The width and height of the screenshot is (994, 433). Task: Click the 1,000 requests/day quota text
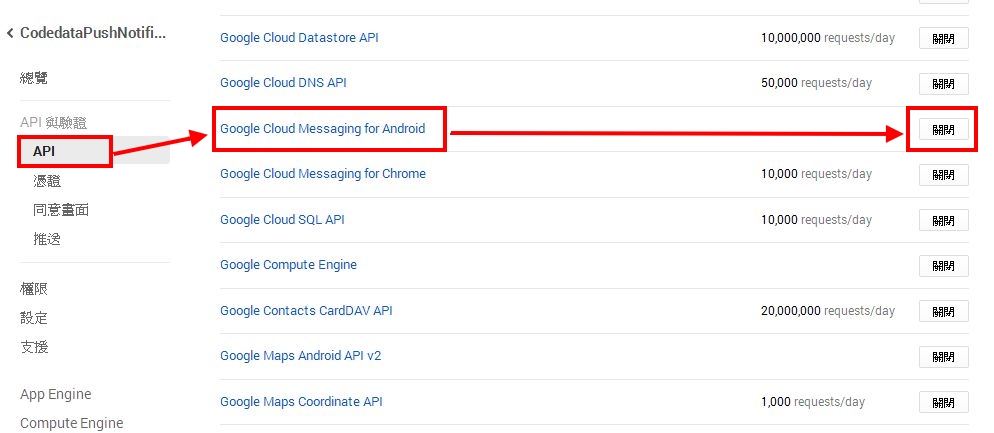[813, 402]
